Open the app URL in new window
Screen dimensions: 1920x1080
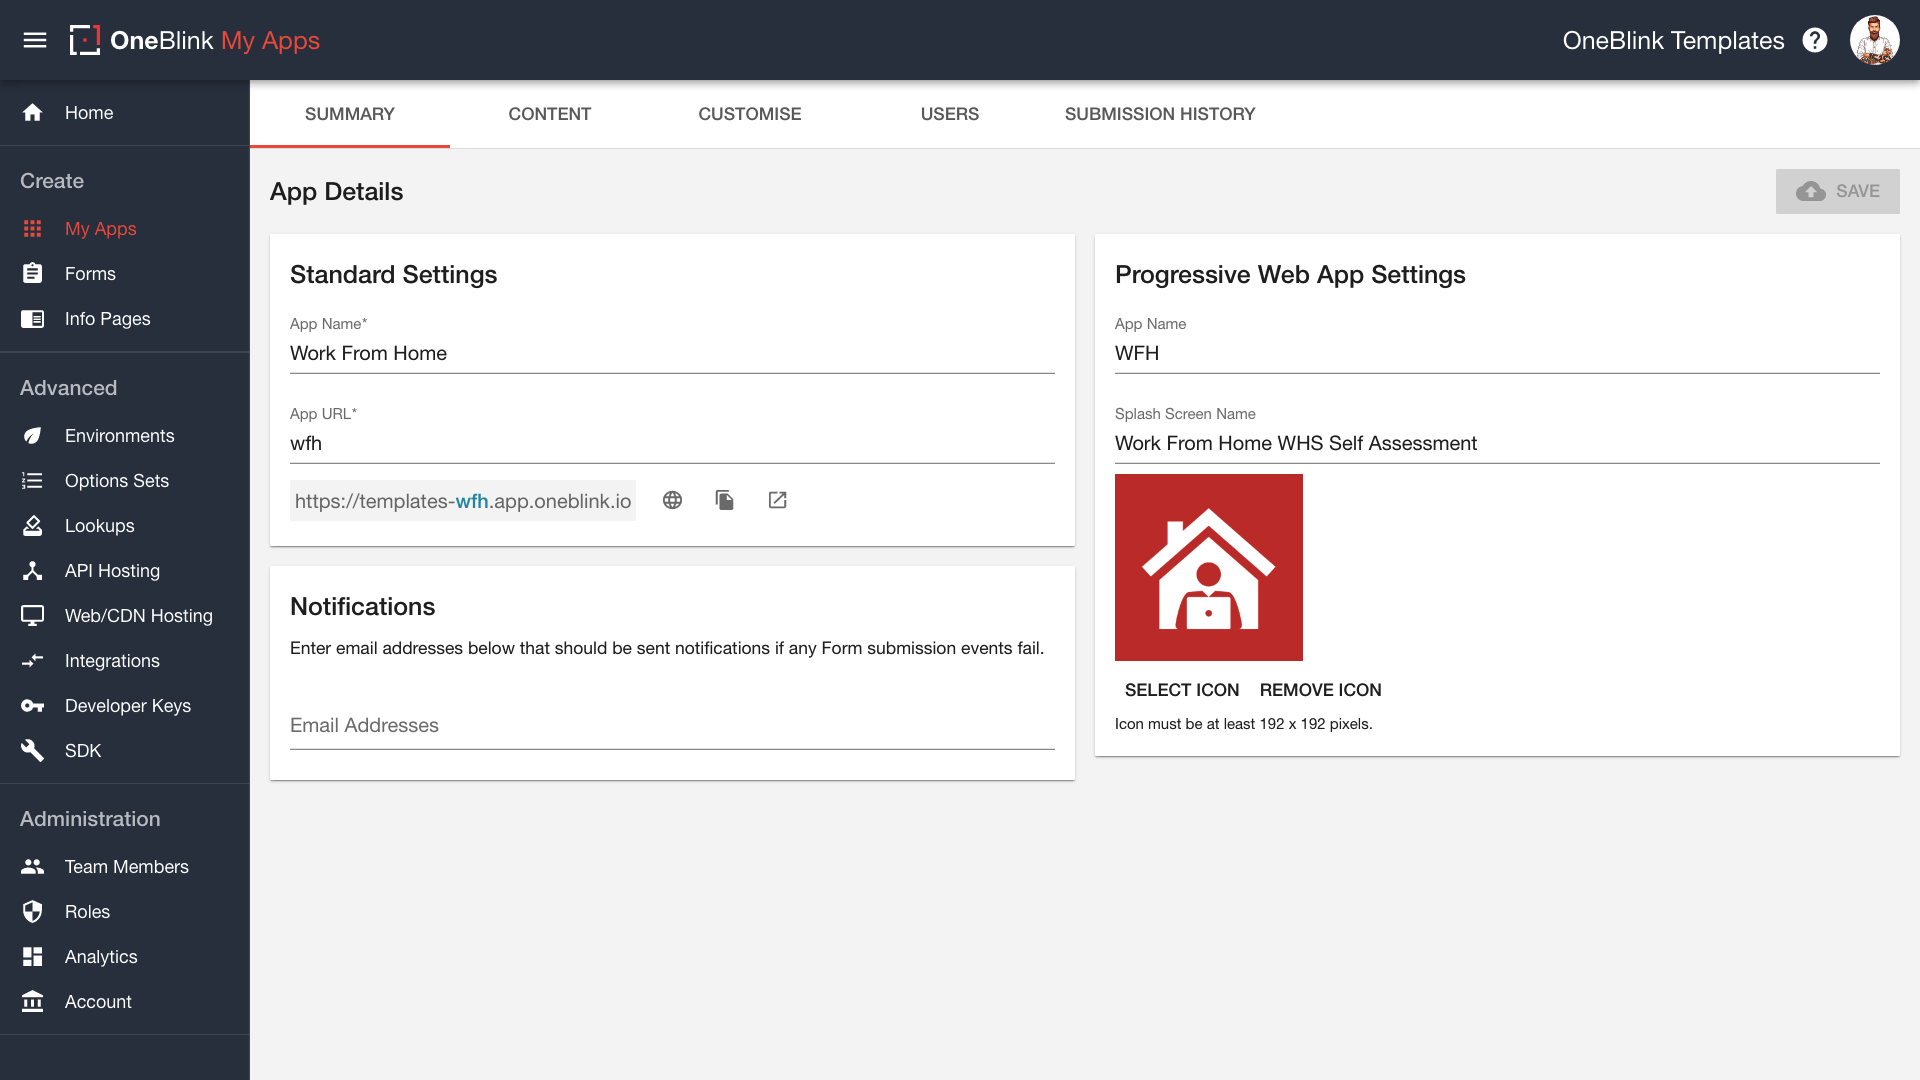(x=777, y=500)
